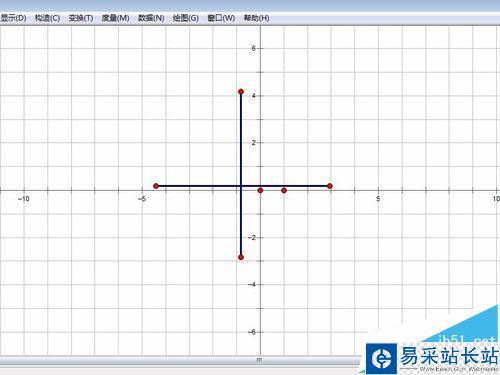Click the horizontal scrollbar grip at the bottom

(x=259, y=360)
